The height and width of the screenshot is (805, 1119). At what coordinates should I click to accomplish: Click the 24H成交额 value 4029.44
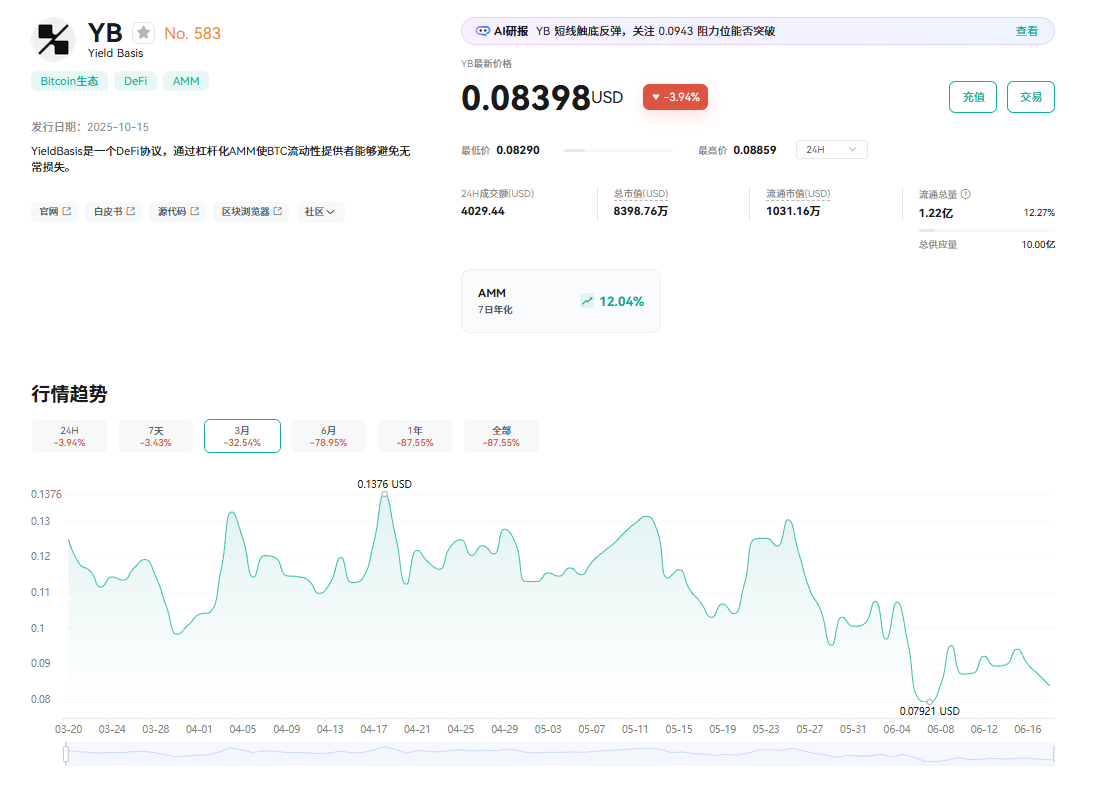(483, 211)
